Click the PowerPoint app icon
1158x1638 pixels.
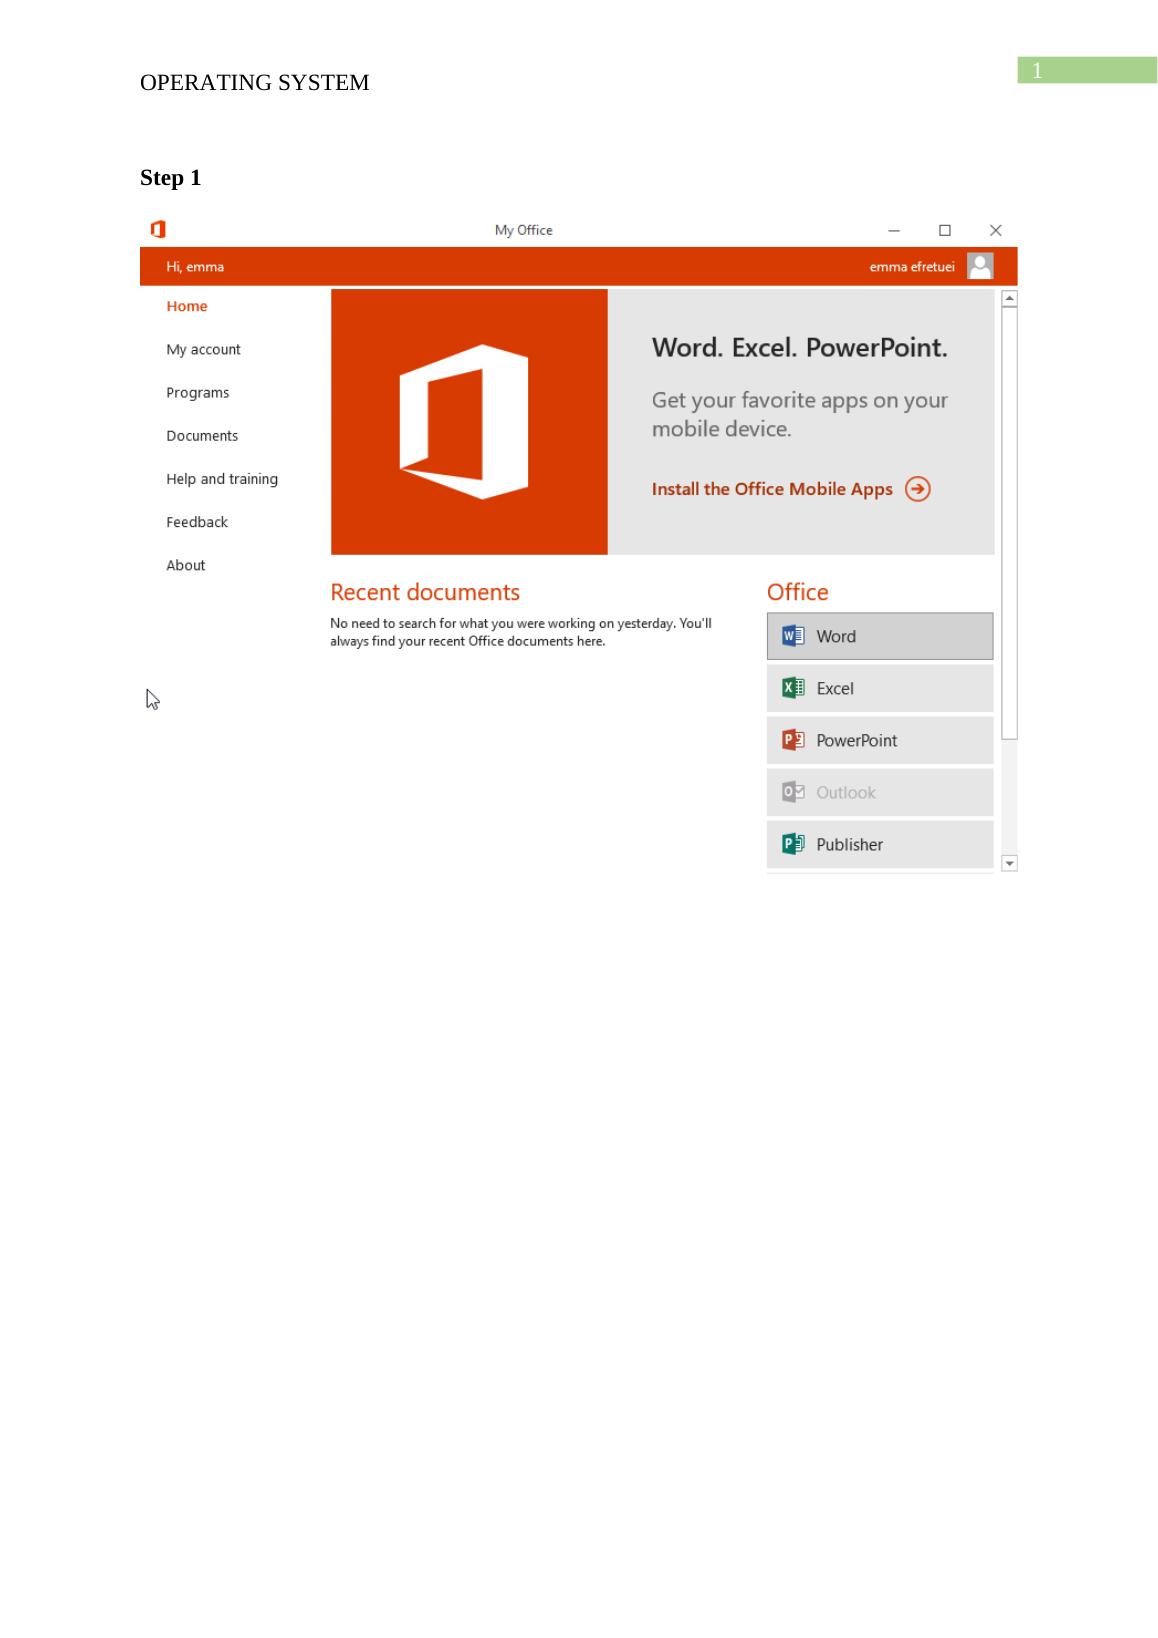coord(793,740)
